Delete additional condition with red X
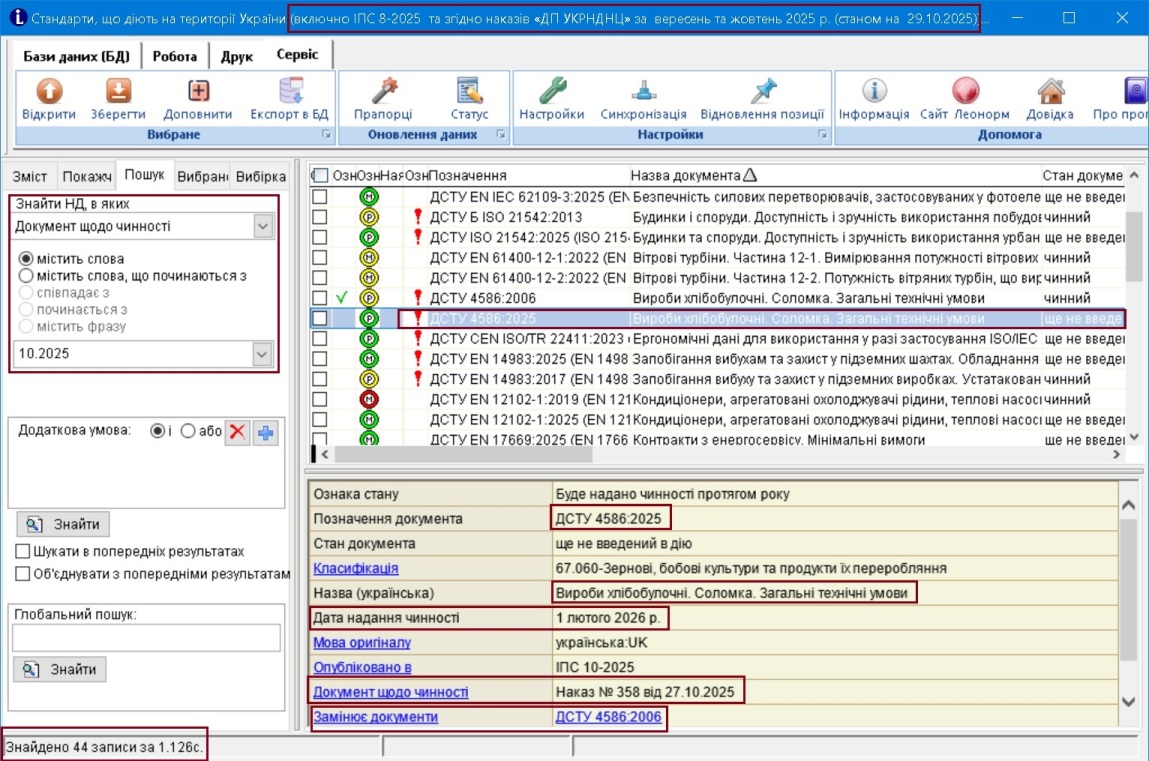The height and width of the screenshot is (761, 1149). (237, 432)
